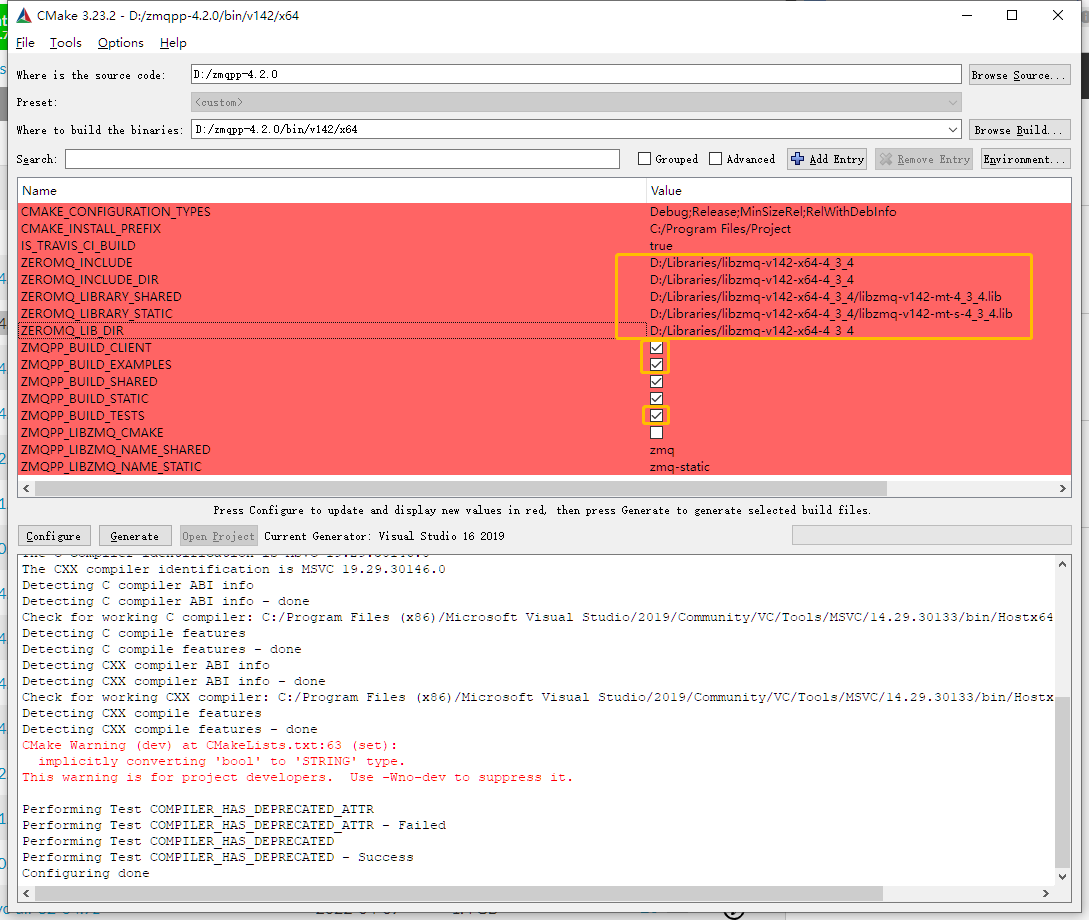
Task: Click the 'Configuring done' log line
Action: click(x=86, y=873)
